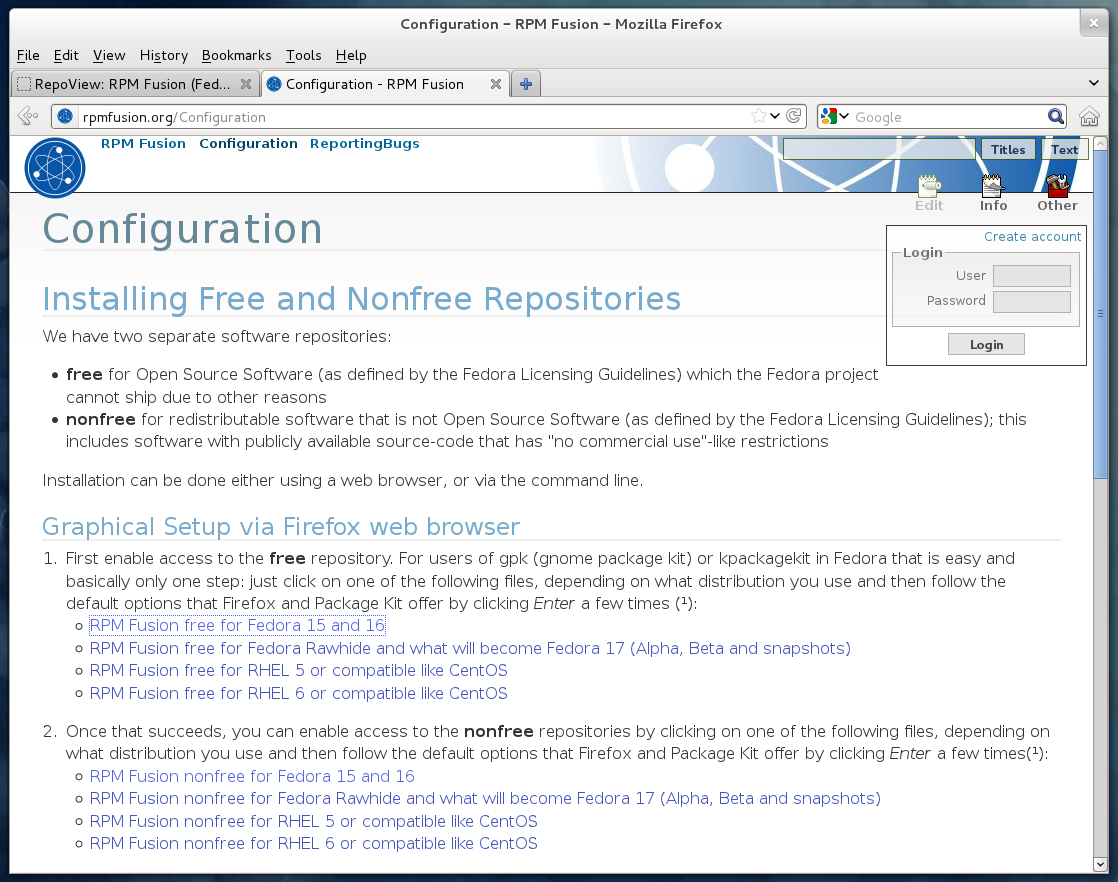Open RPM Fusion free for RHEL 5 link
The image size is (1118, 882).
(298, 670)
